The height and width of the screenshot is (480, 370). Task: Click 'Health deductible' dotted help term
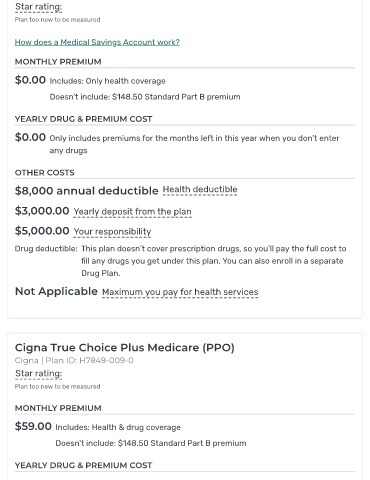200,189
